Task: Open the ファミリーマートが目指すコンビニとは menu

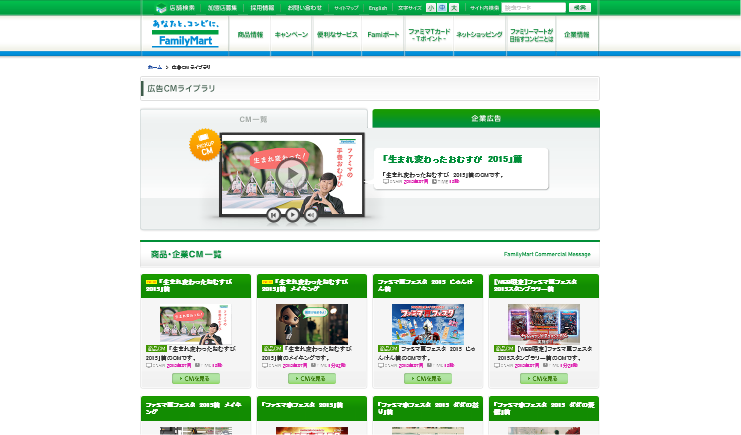Action: [x=531, y=35]
